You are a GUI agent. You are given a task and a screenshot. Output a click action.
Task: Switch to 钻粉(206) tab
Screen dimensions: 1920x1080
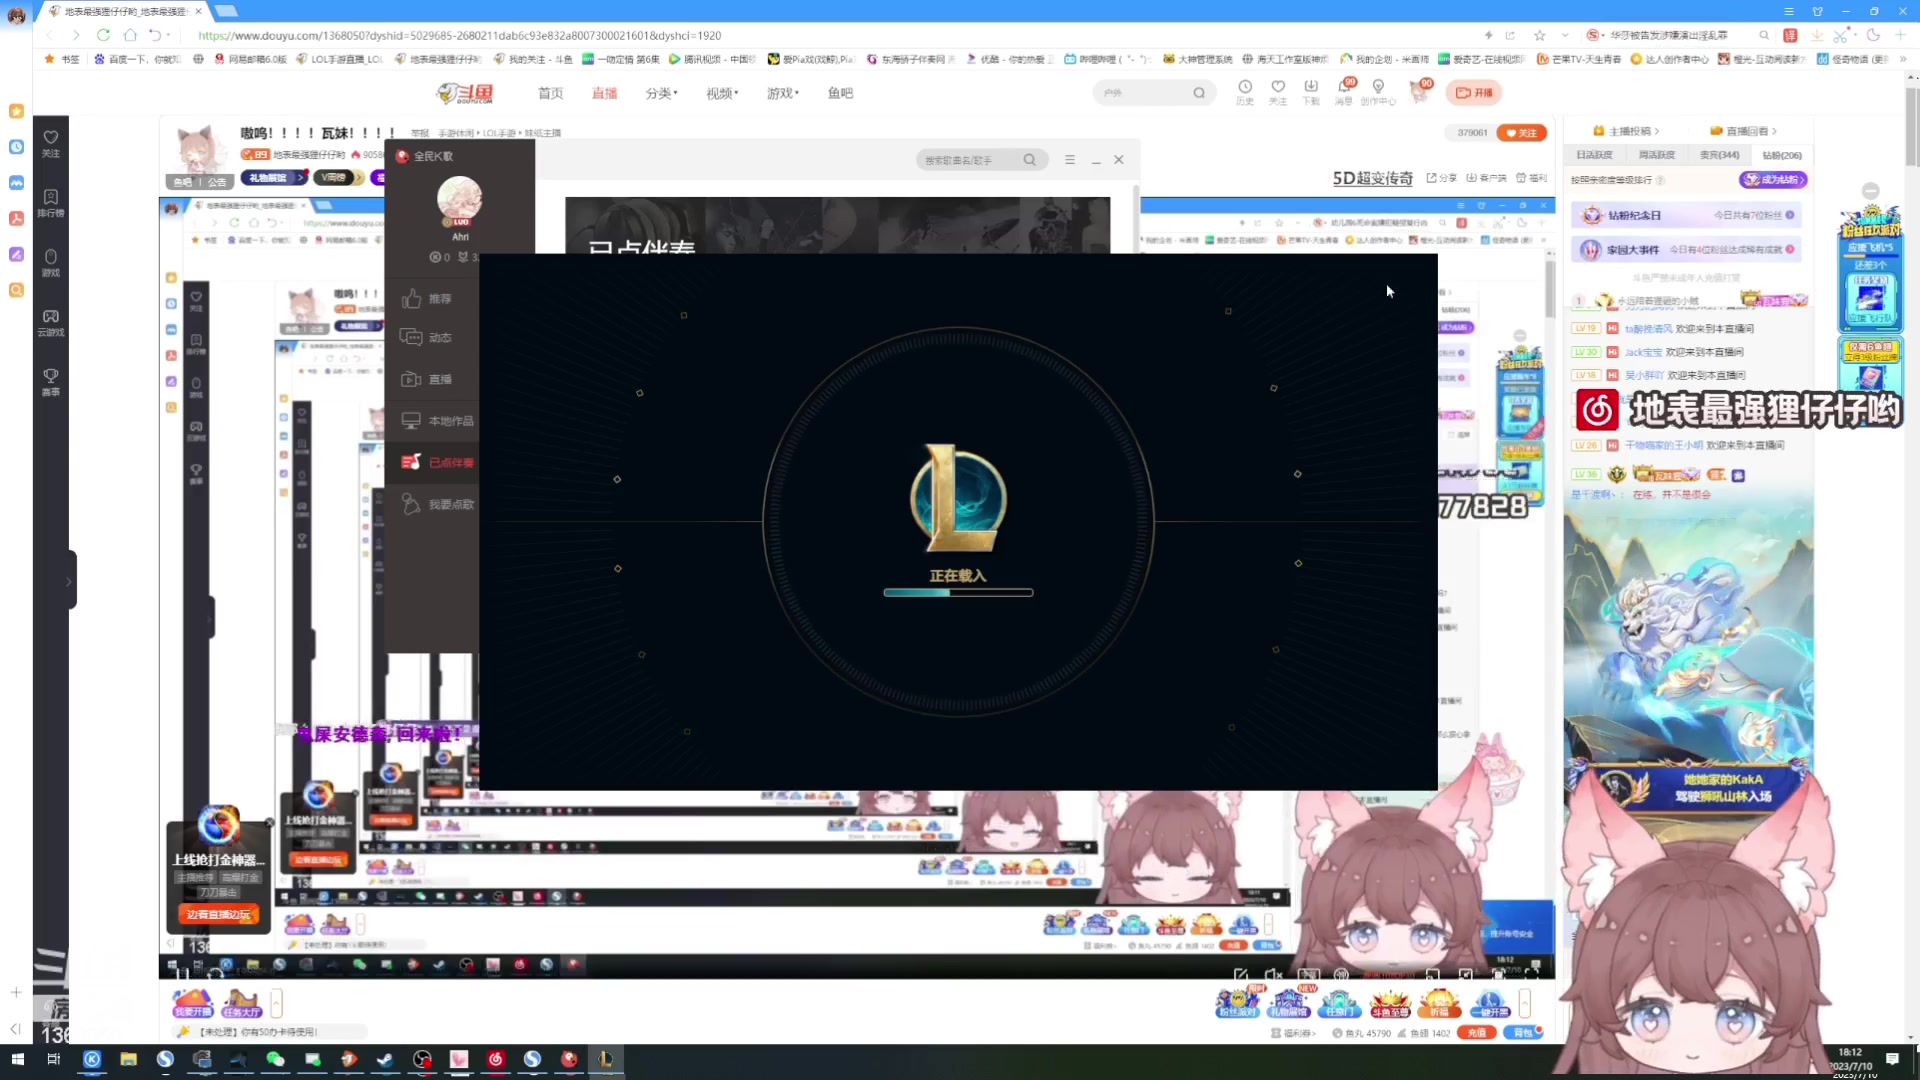pos(1781,155)
